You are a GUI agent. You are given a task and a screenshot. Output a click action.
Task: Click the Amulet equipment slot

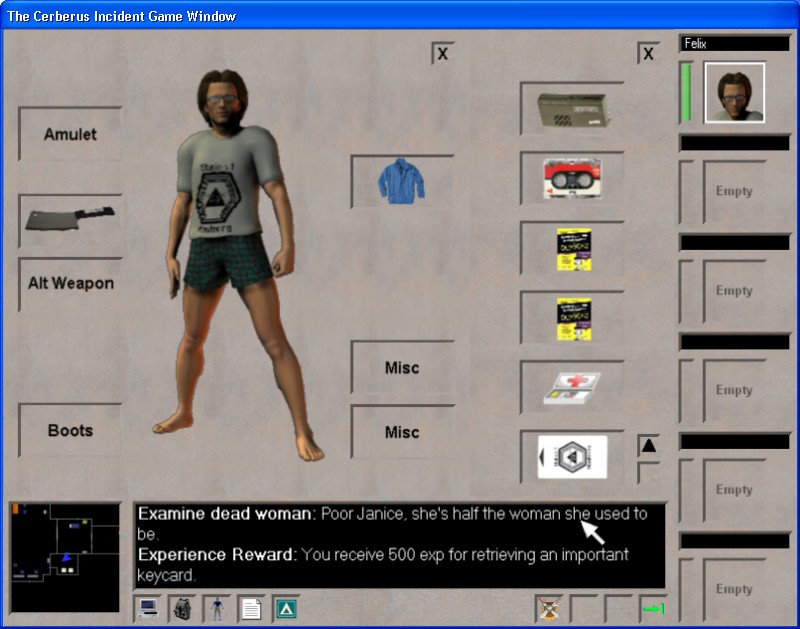(x=70, y=134)
